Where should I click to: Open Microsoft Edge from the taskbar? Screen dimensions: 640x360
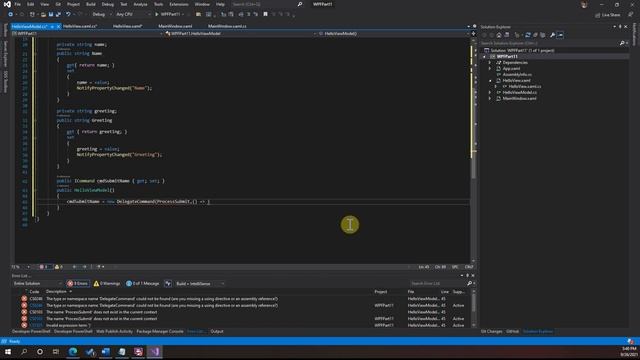pos(73,351)
